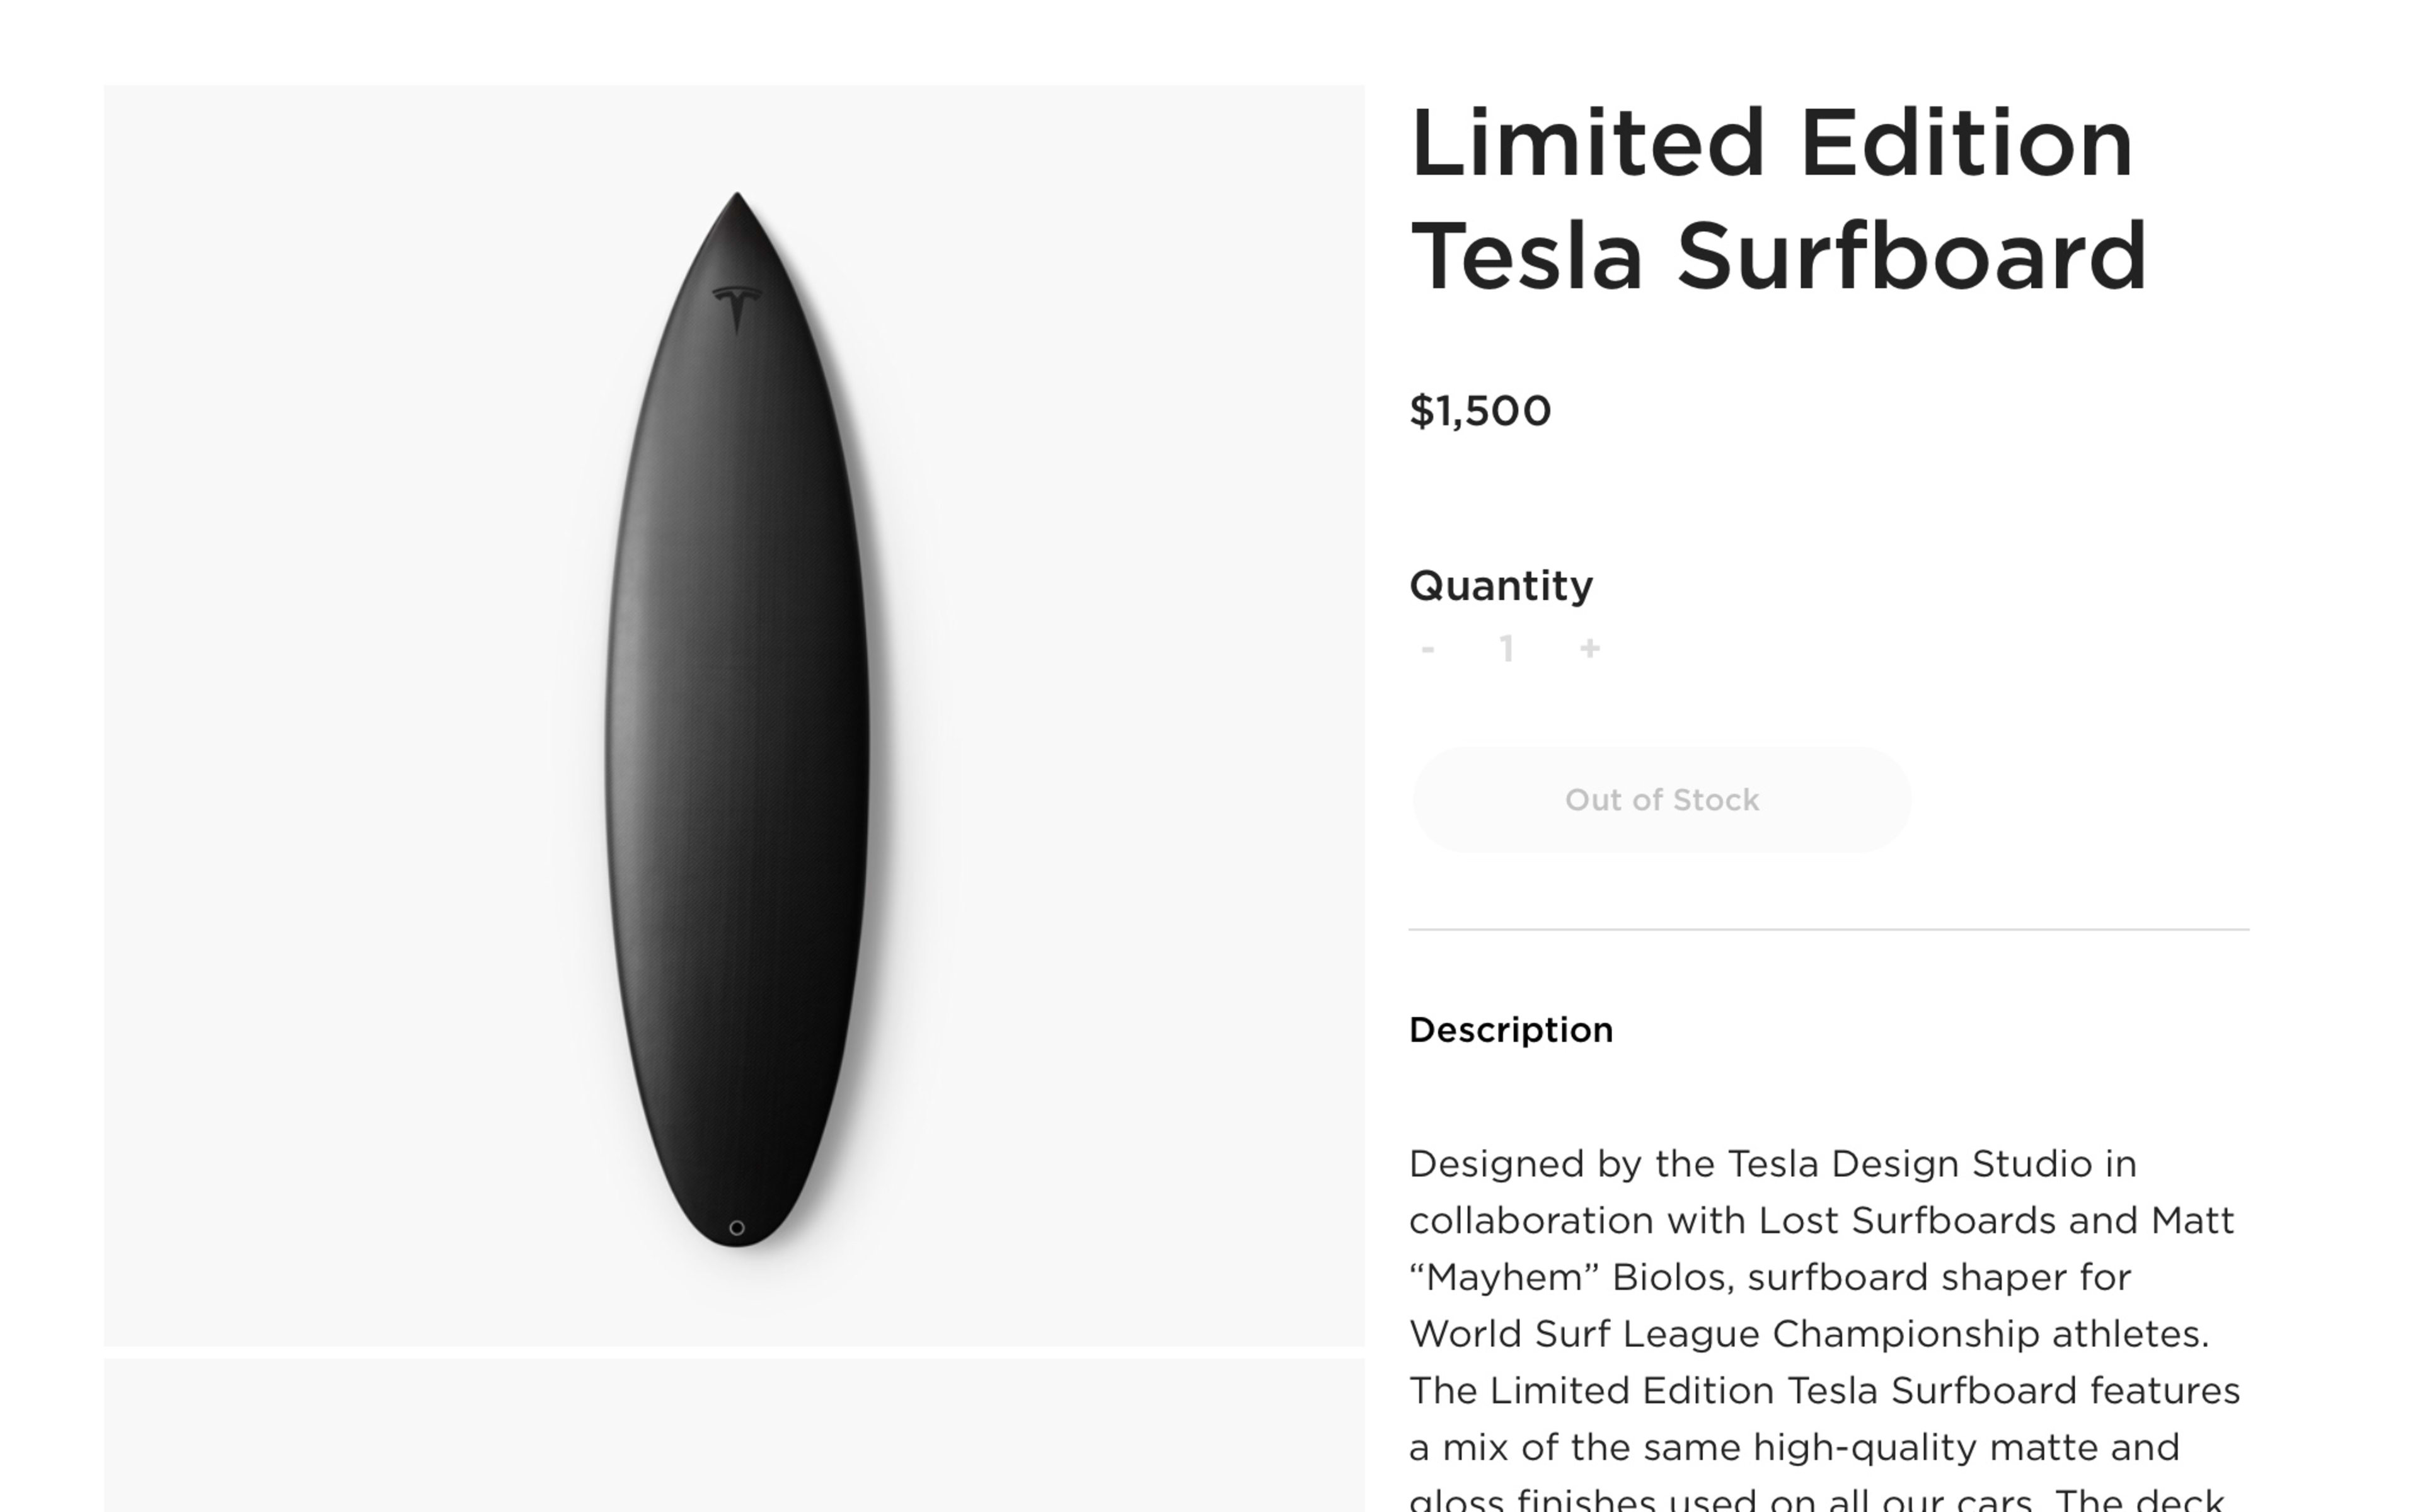Click the Description section heading
Image resolution: width=2420 pixels, height=1512 pixels.
click(x=1511, y=1030)
